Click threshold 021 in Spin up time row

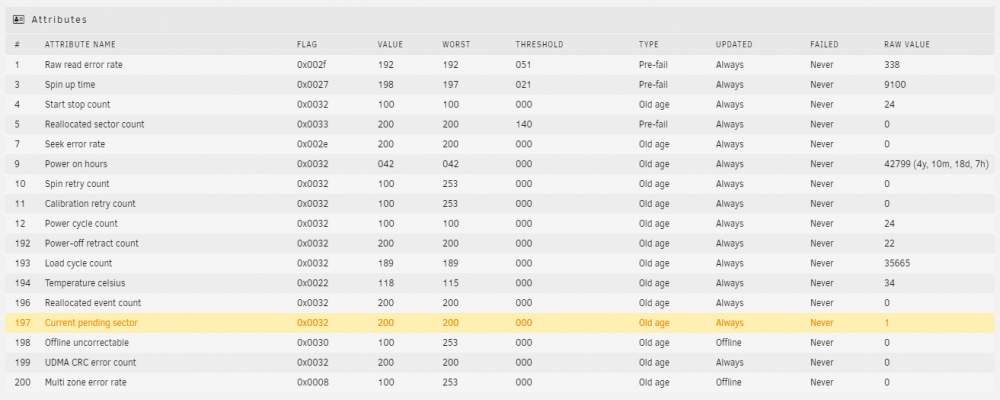pos(523,84)
